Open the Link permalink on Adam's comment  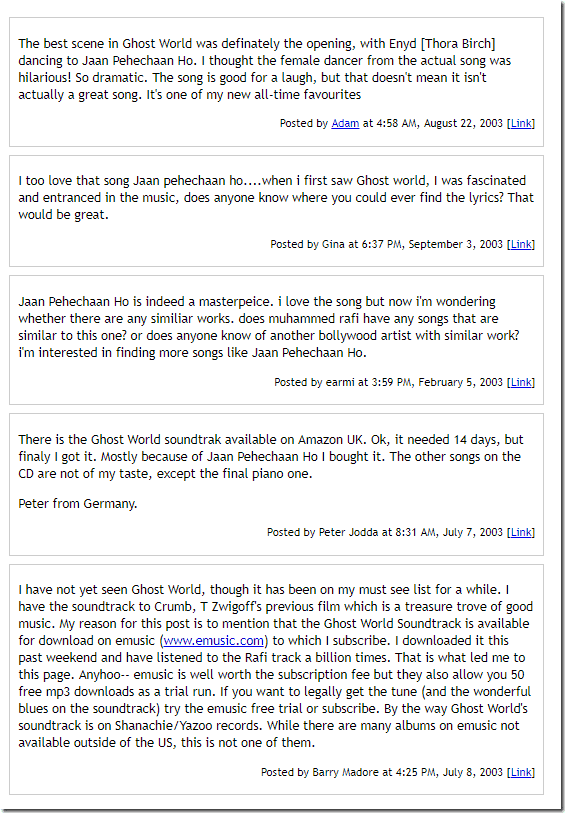[521, 123]
